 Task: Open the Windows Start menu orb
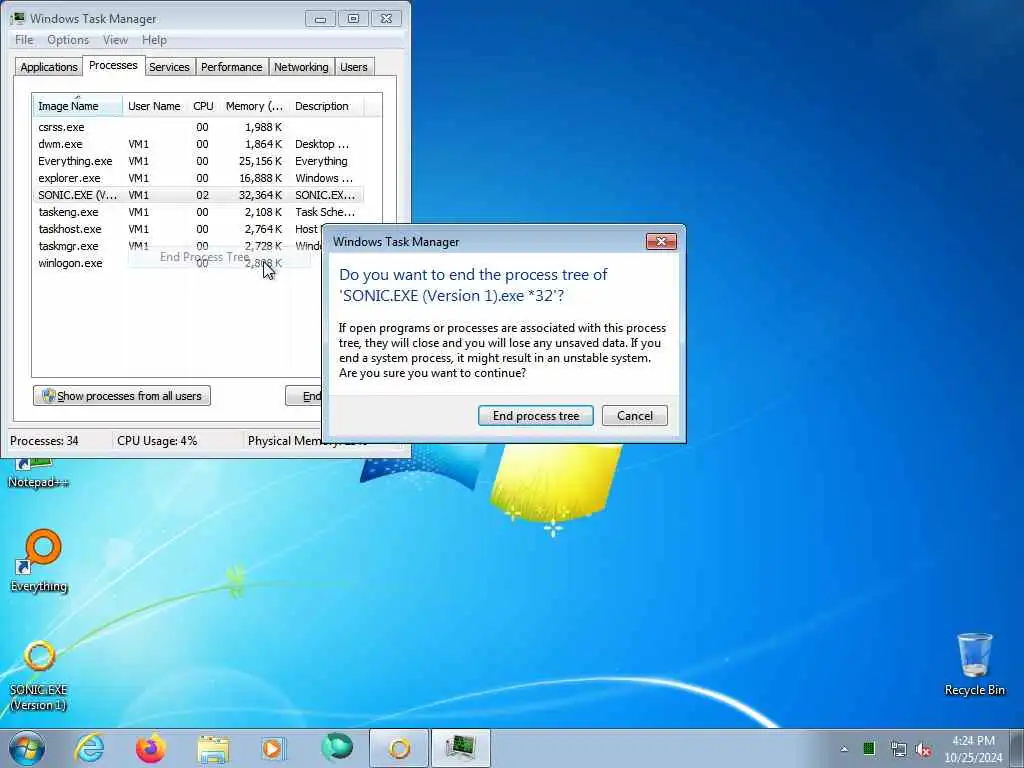tap(27, 748)
